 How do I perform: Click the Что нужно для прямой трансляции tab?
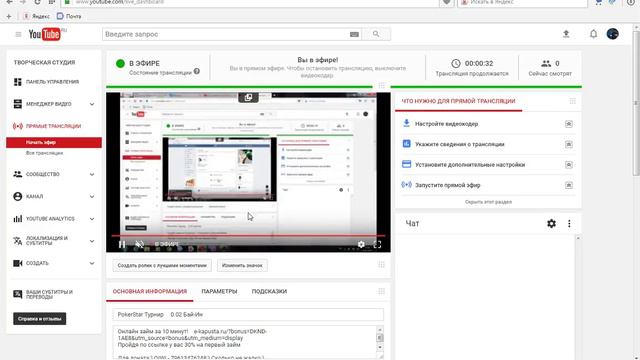[x=458, y=101]
